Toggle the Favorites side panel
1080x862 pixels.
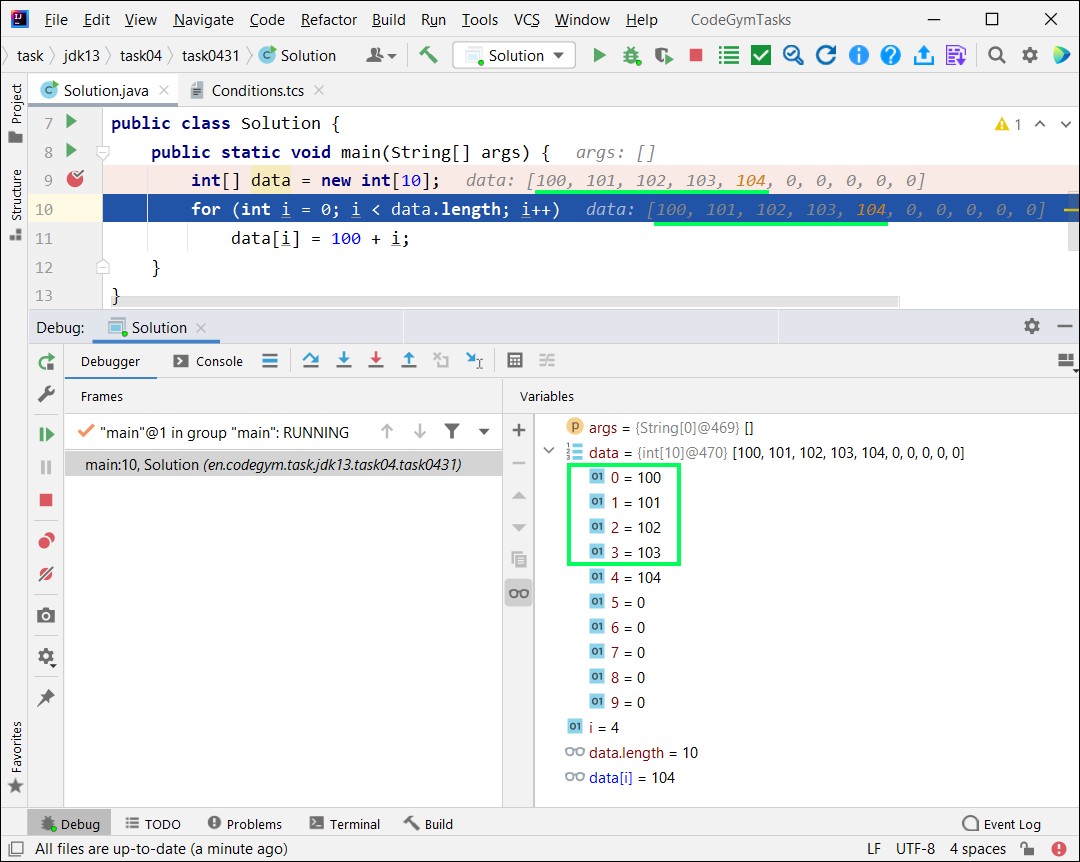pyautogui.click(x=15, y=757)
